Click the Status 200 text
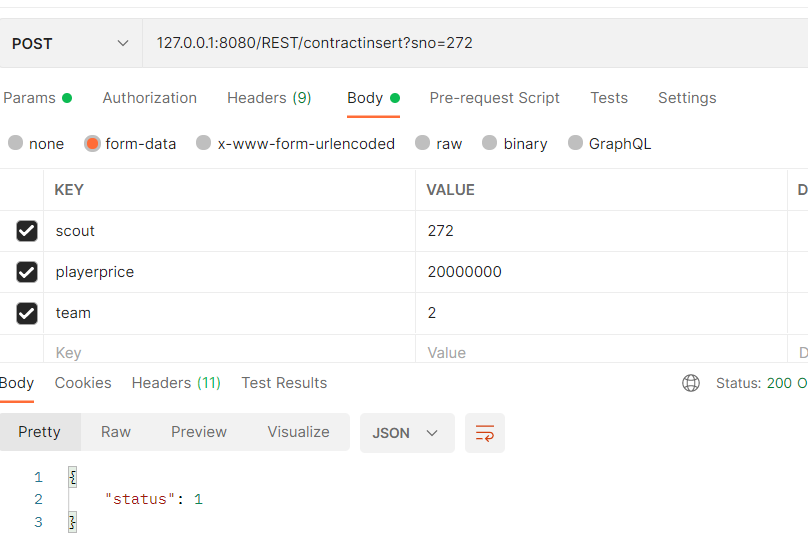Image resolution: width=808 pixels, height=558 pixels. click(762, 383)
